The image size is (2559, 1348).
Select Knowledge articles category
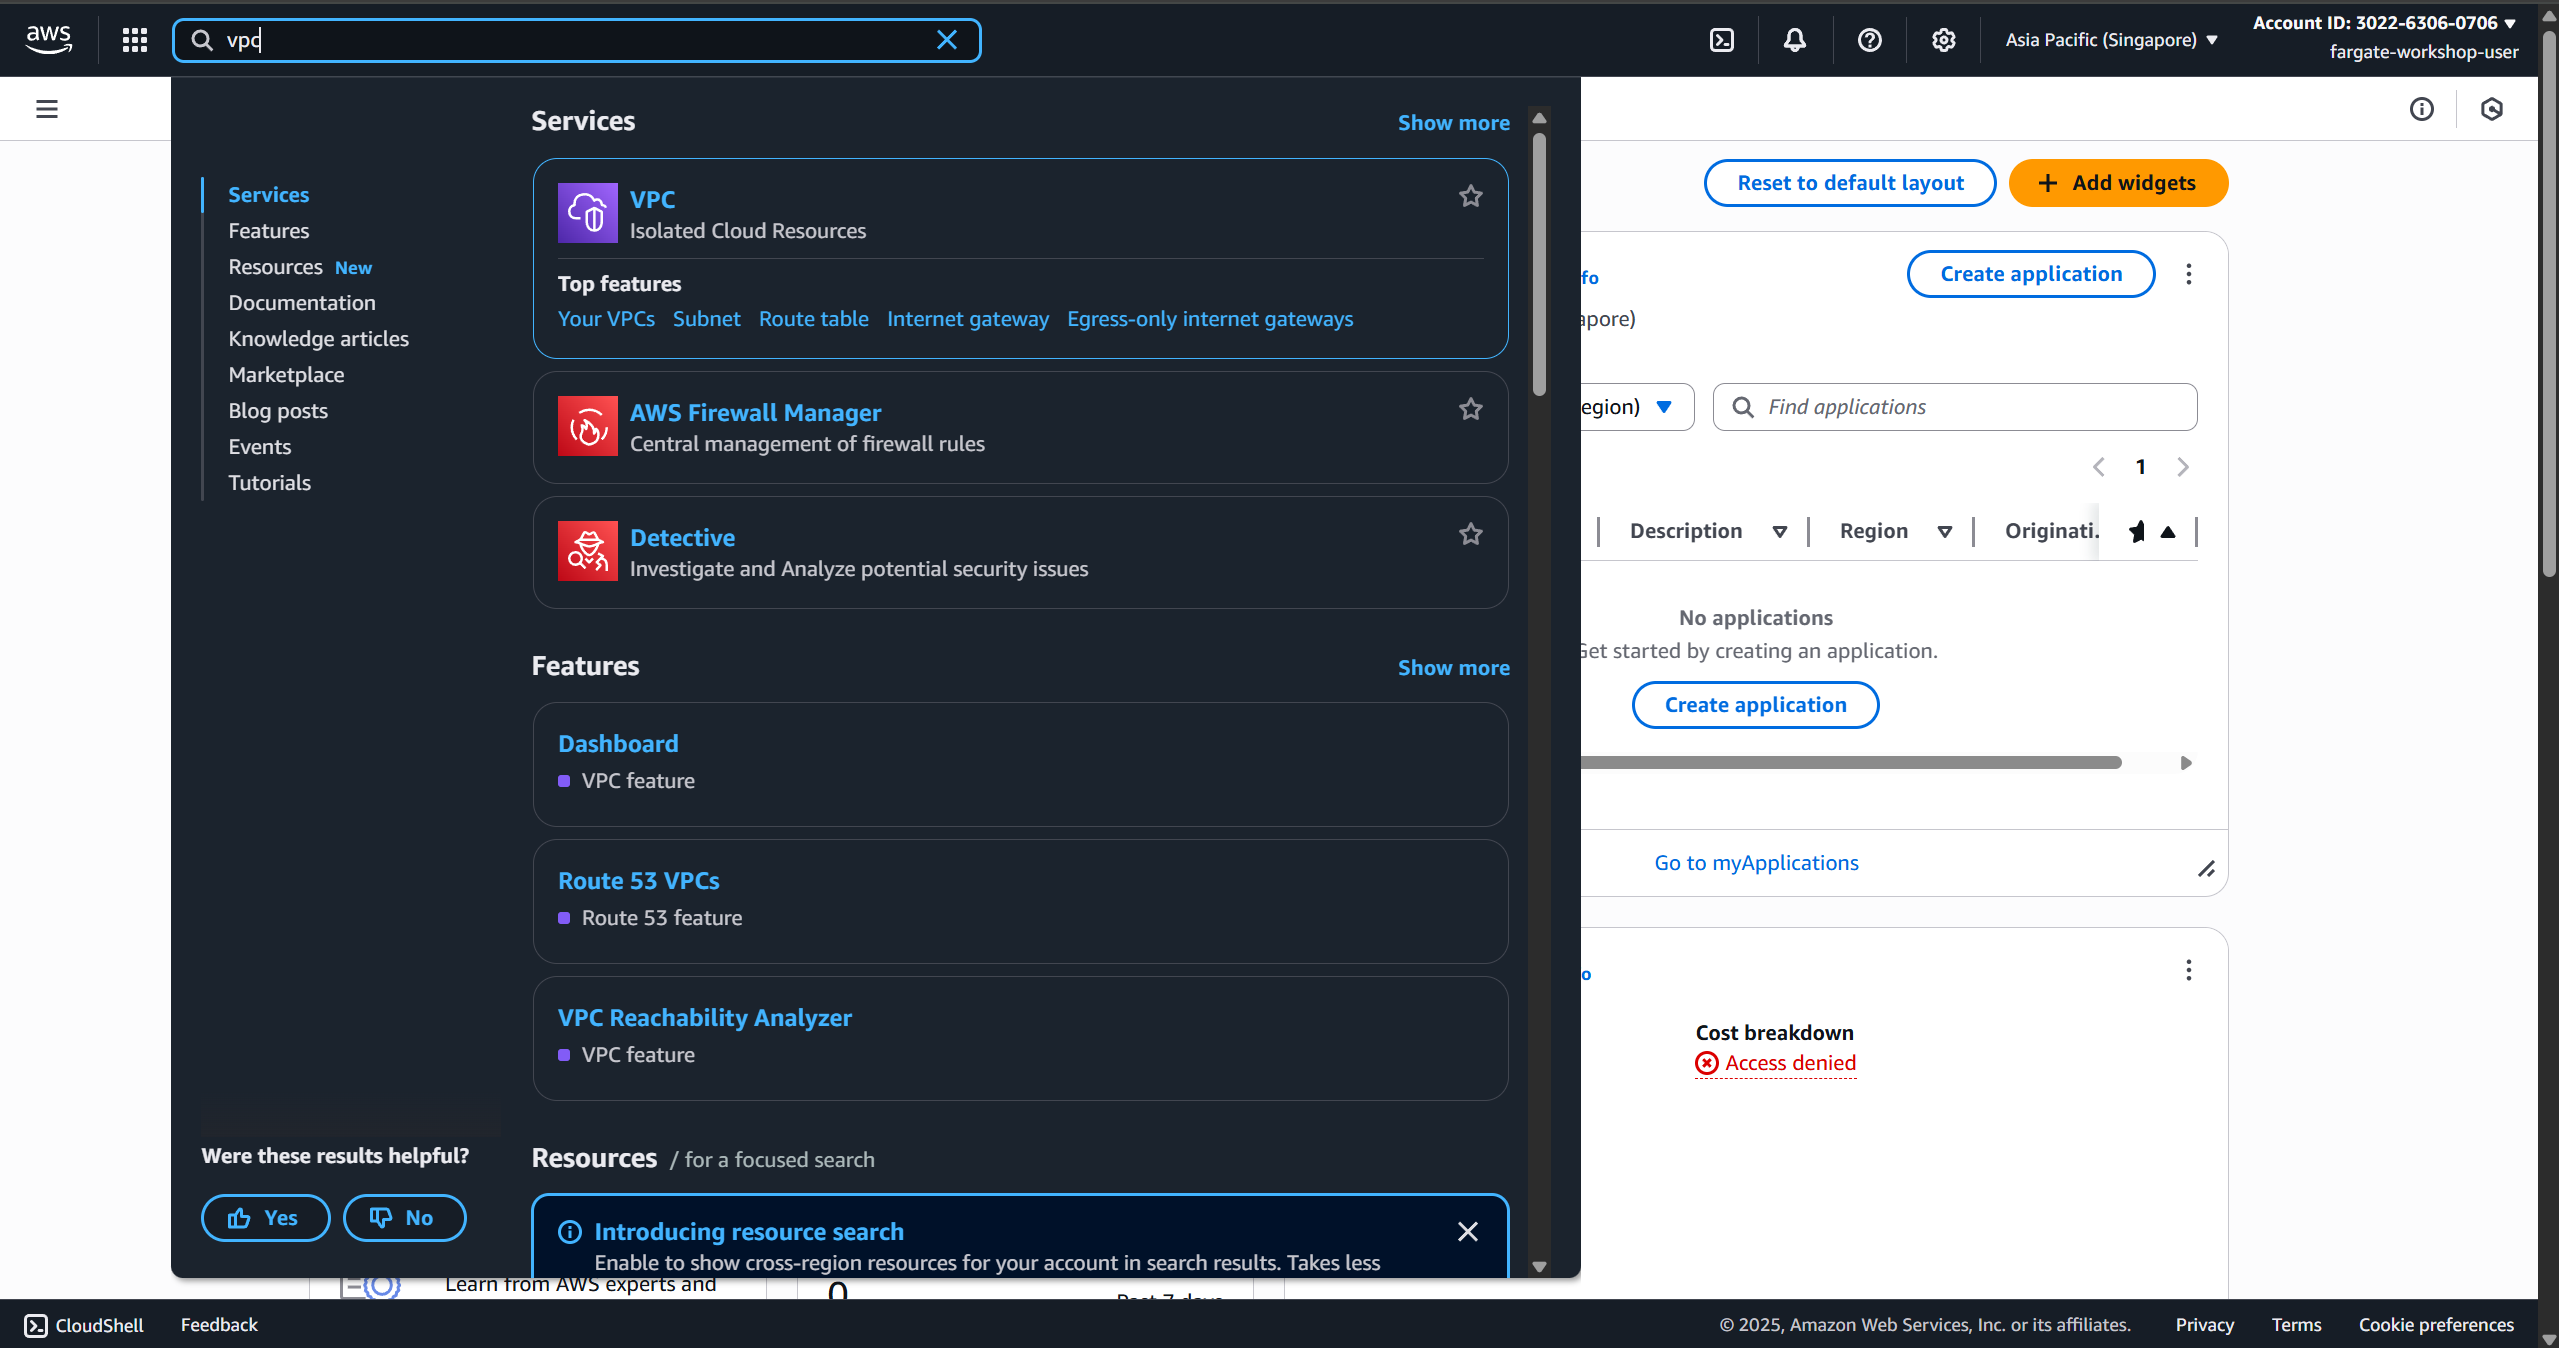coord(318,339)
